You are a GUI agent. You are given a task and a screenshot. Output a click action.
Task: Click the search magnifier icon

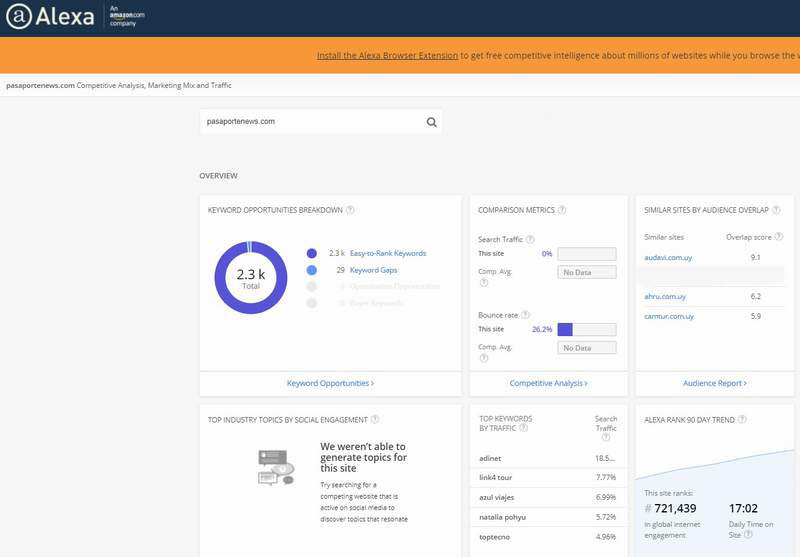[x=432, y=122]
